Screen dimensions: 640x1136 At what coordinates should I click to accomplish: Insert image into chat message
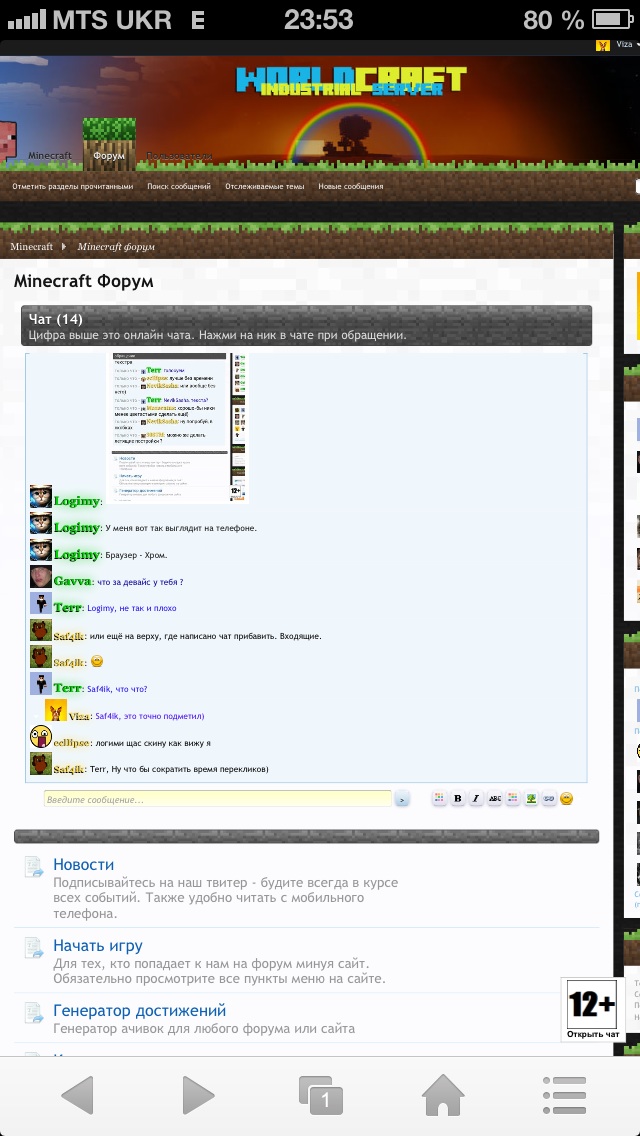pyautogui.click(x=531, y=798)
